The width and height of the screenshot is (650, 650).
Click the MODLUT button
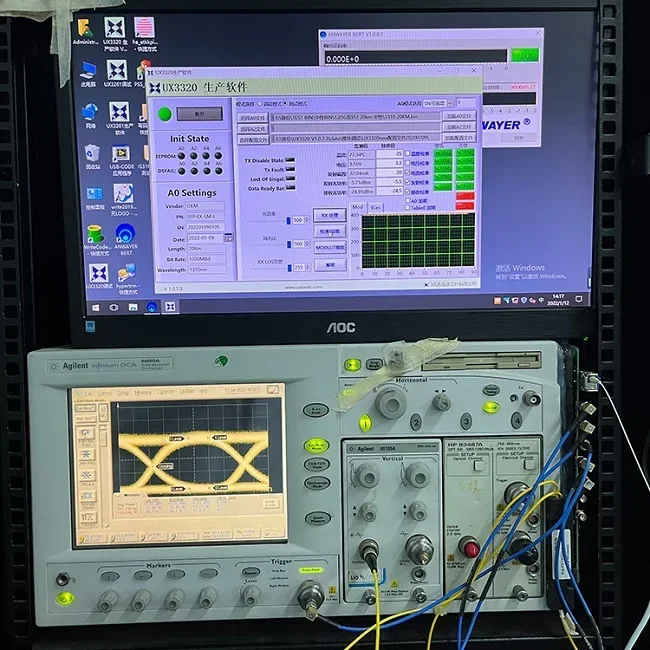pyautogui.click(x=330, y=247)
